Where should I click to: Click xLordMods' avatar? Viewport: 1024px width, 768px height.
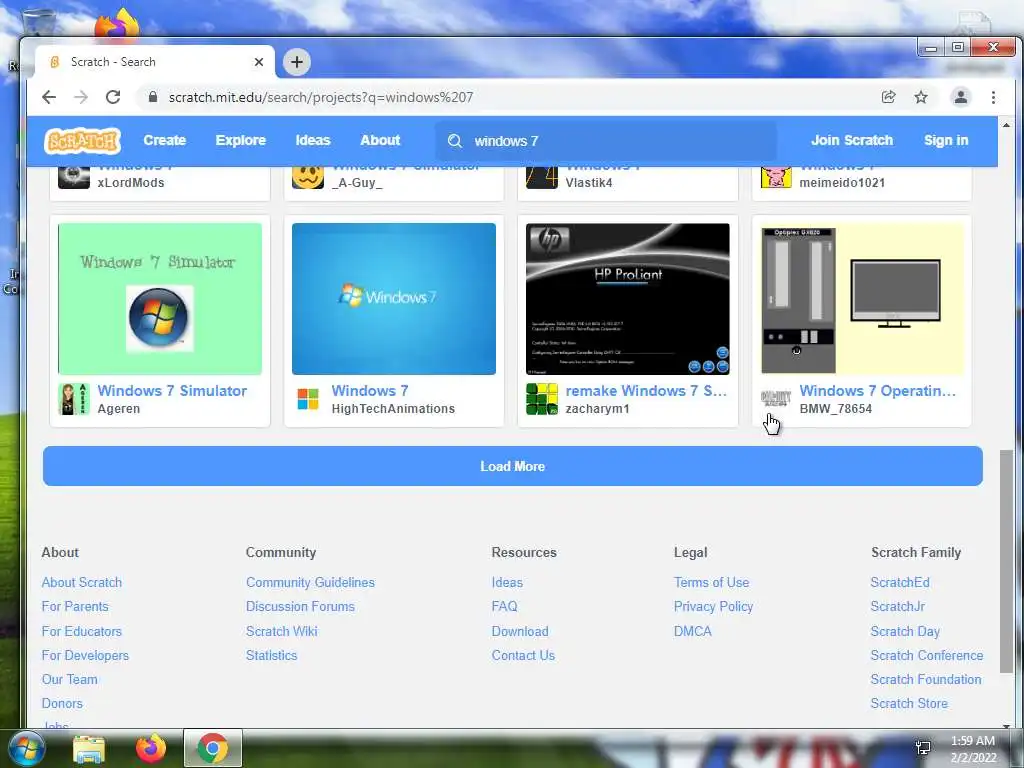point(74,177)
